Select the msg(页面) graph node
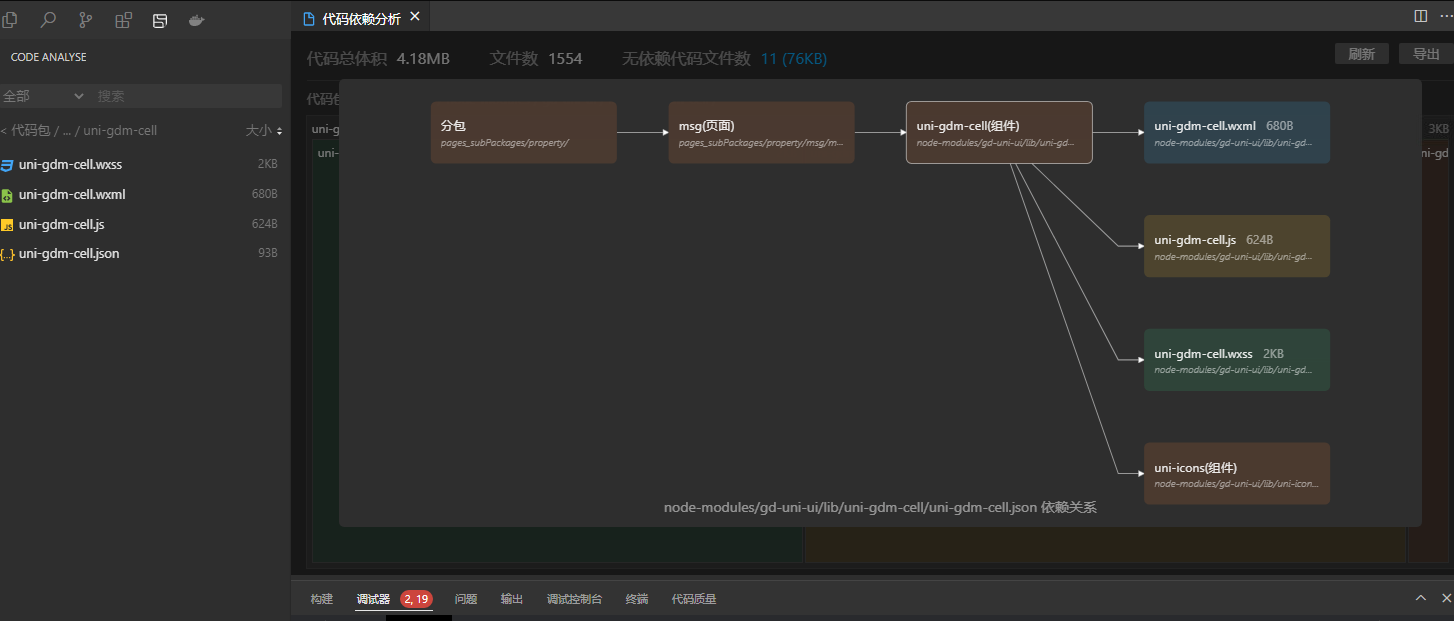 [x=761, y=132]
